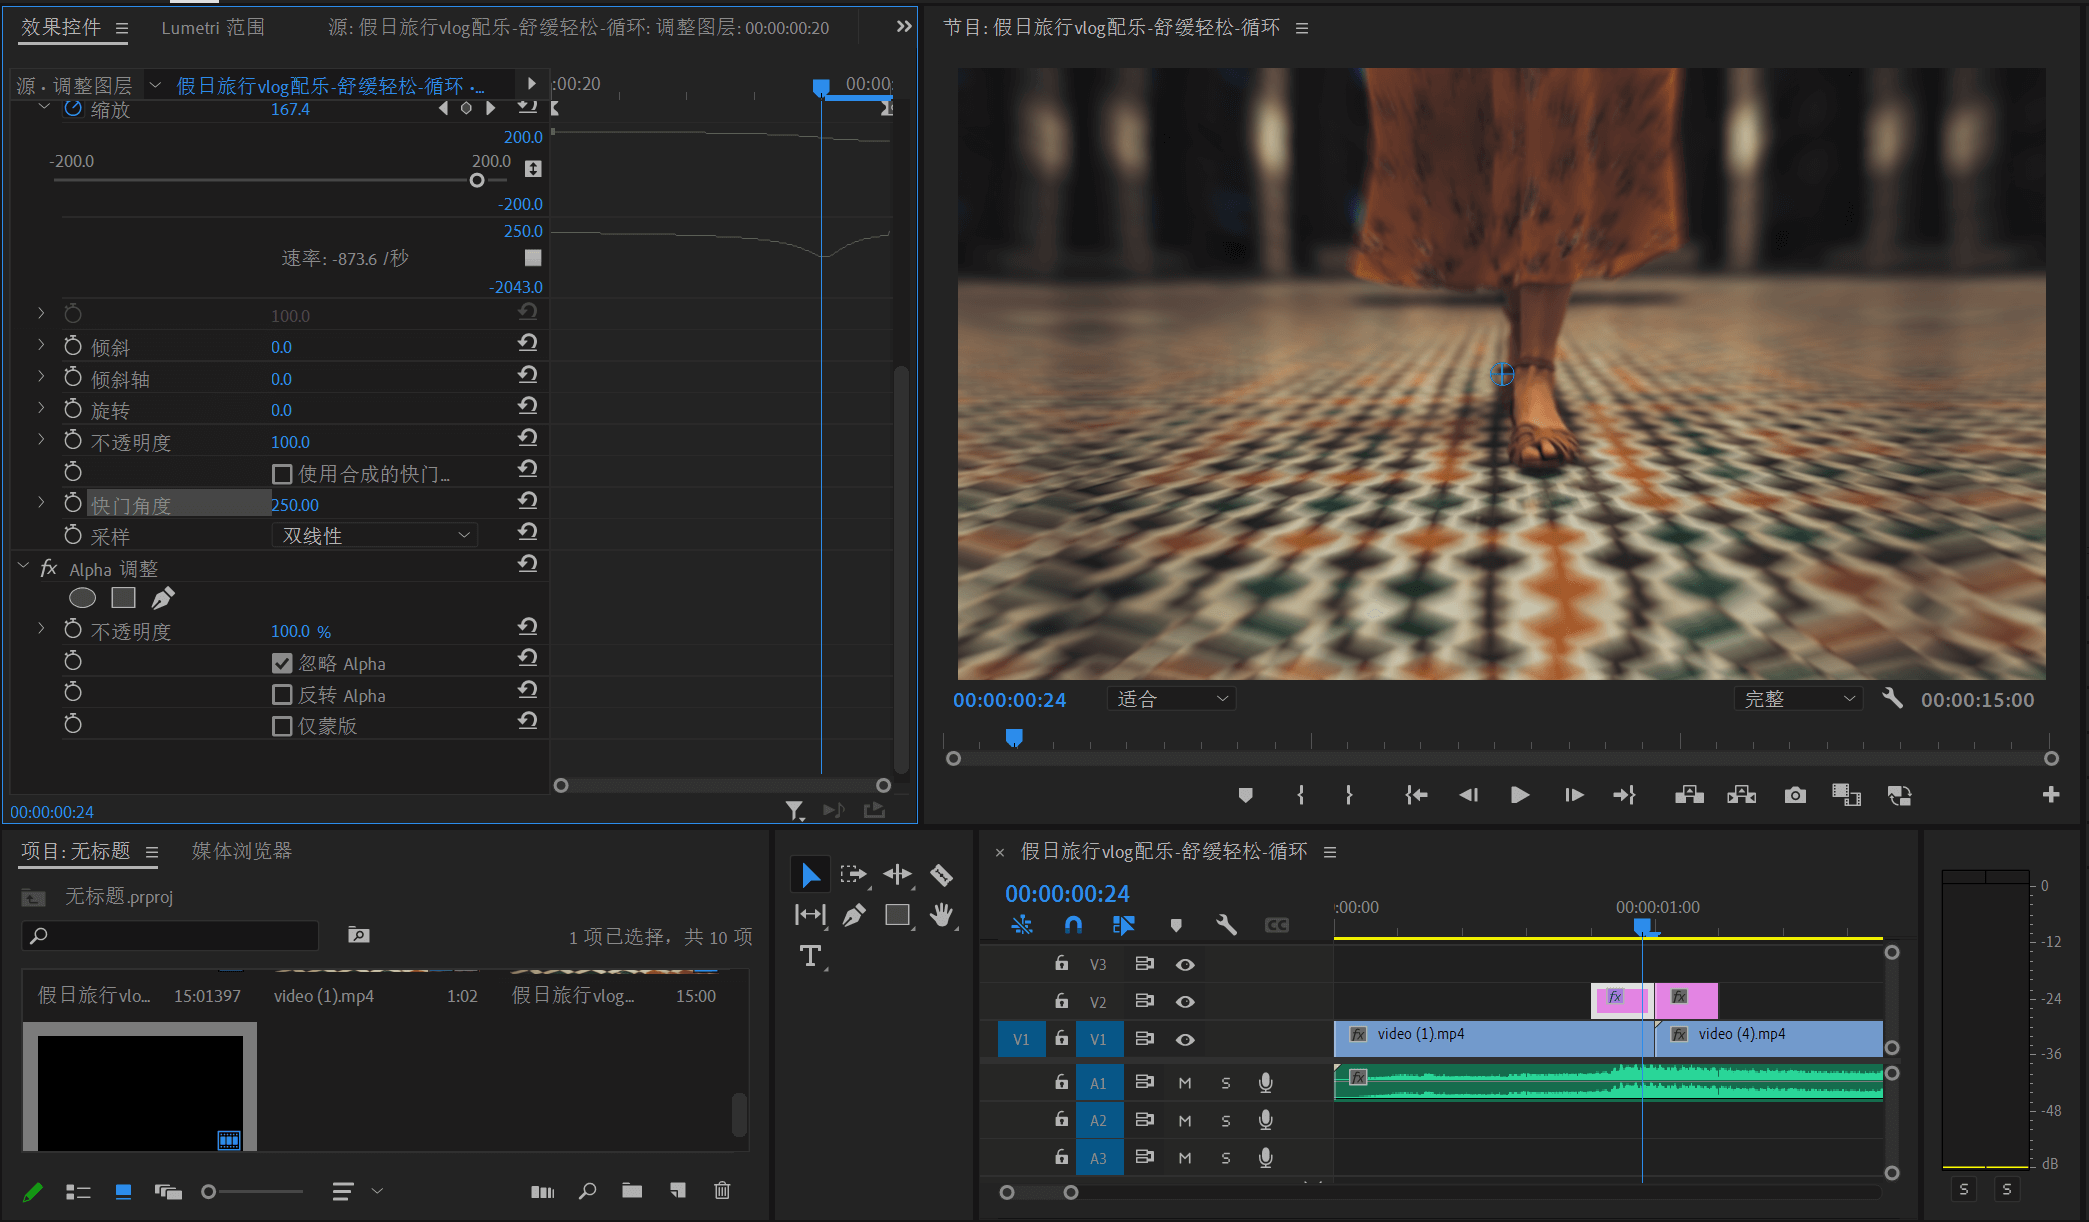Step back one frame
Image resolution: width=2089 pixels, height=1222 pixels.
[x=1468, y=795]
